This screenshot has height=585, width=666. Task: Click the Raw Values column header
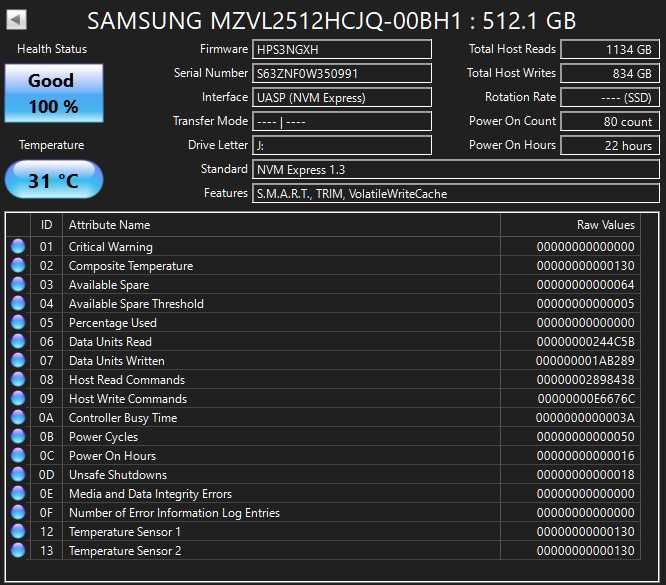pyautogui.click(x=570, y=225)
